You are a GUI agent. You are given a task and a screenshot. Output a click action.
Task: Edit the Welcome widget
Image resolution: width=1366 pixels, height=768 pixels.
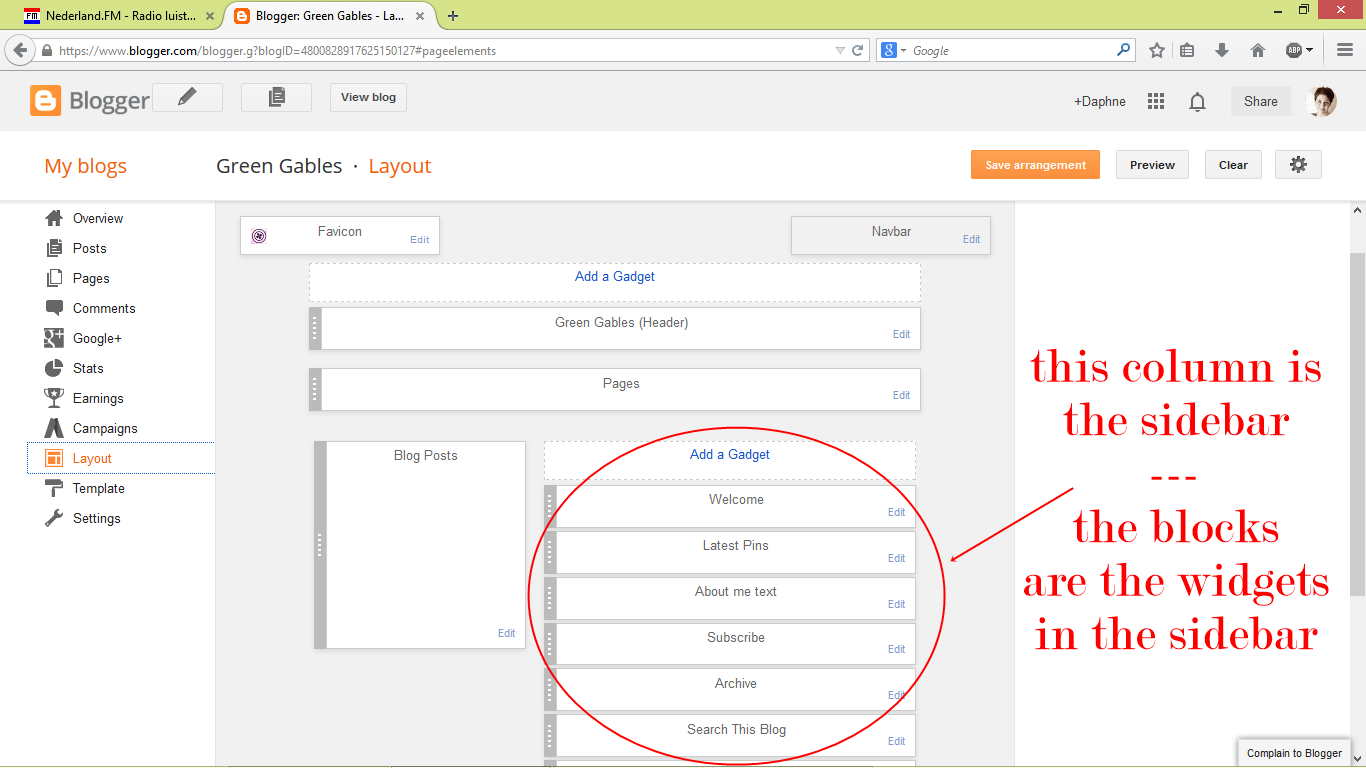[x=895, y=512]
